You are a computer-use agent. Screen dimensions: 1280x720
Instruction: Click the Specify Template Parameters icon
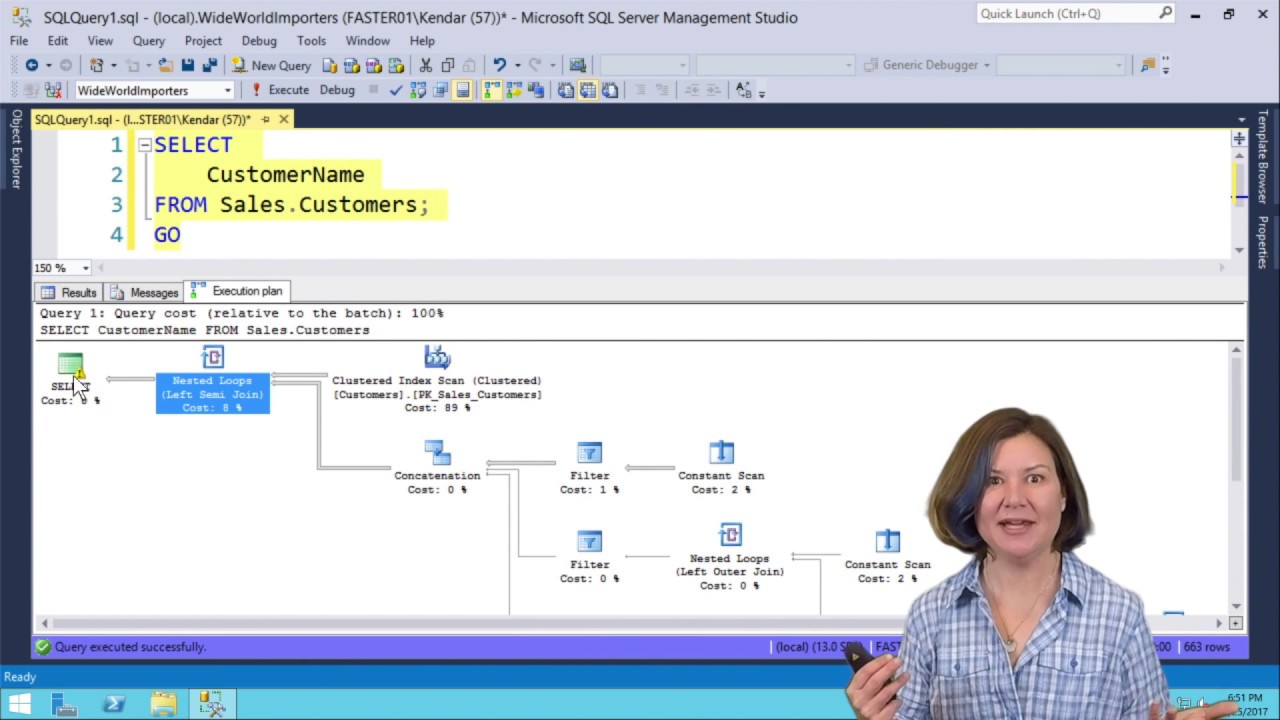coord(743,90)
